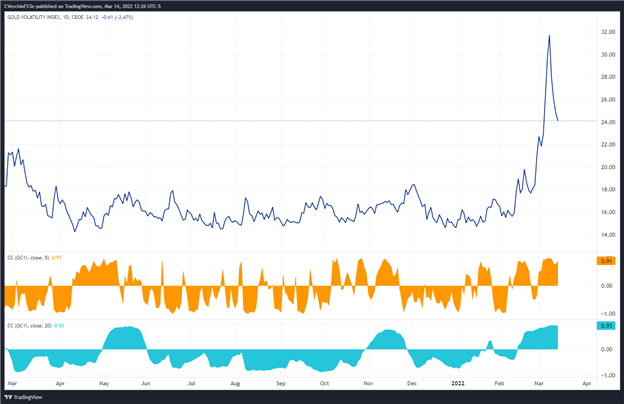624x404 pixels.
Task: Click the 22.00 price axis label
Action: pyautogui.click(x=608, y=144)
